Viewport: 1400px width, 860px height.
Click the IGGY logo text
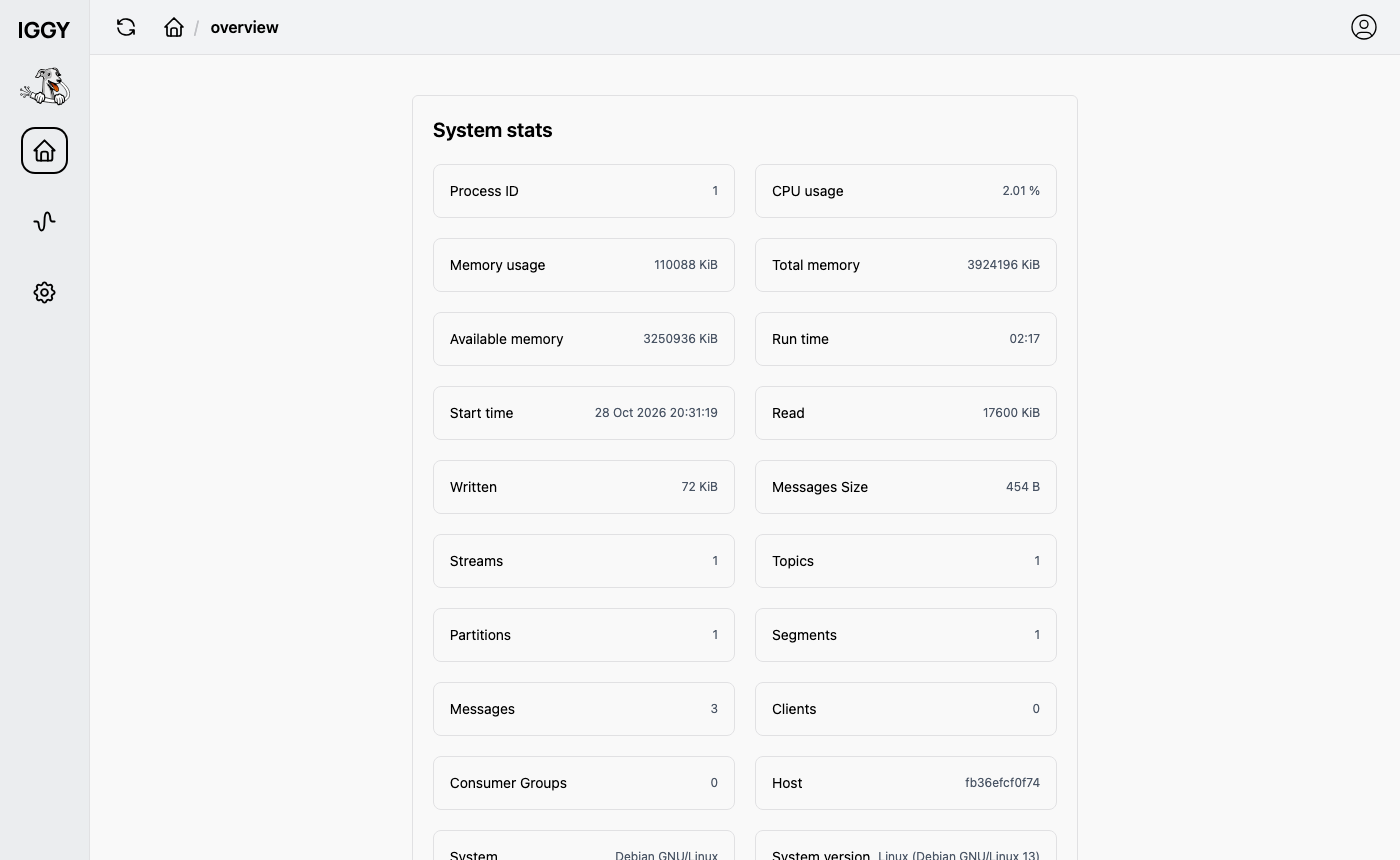[44, 30]
